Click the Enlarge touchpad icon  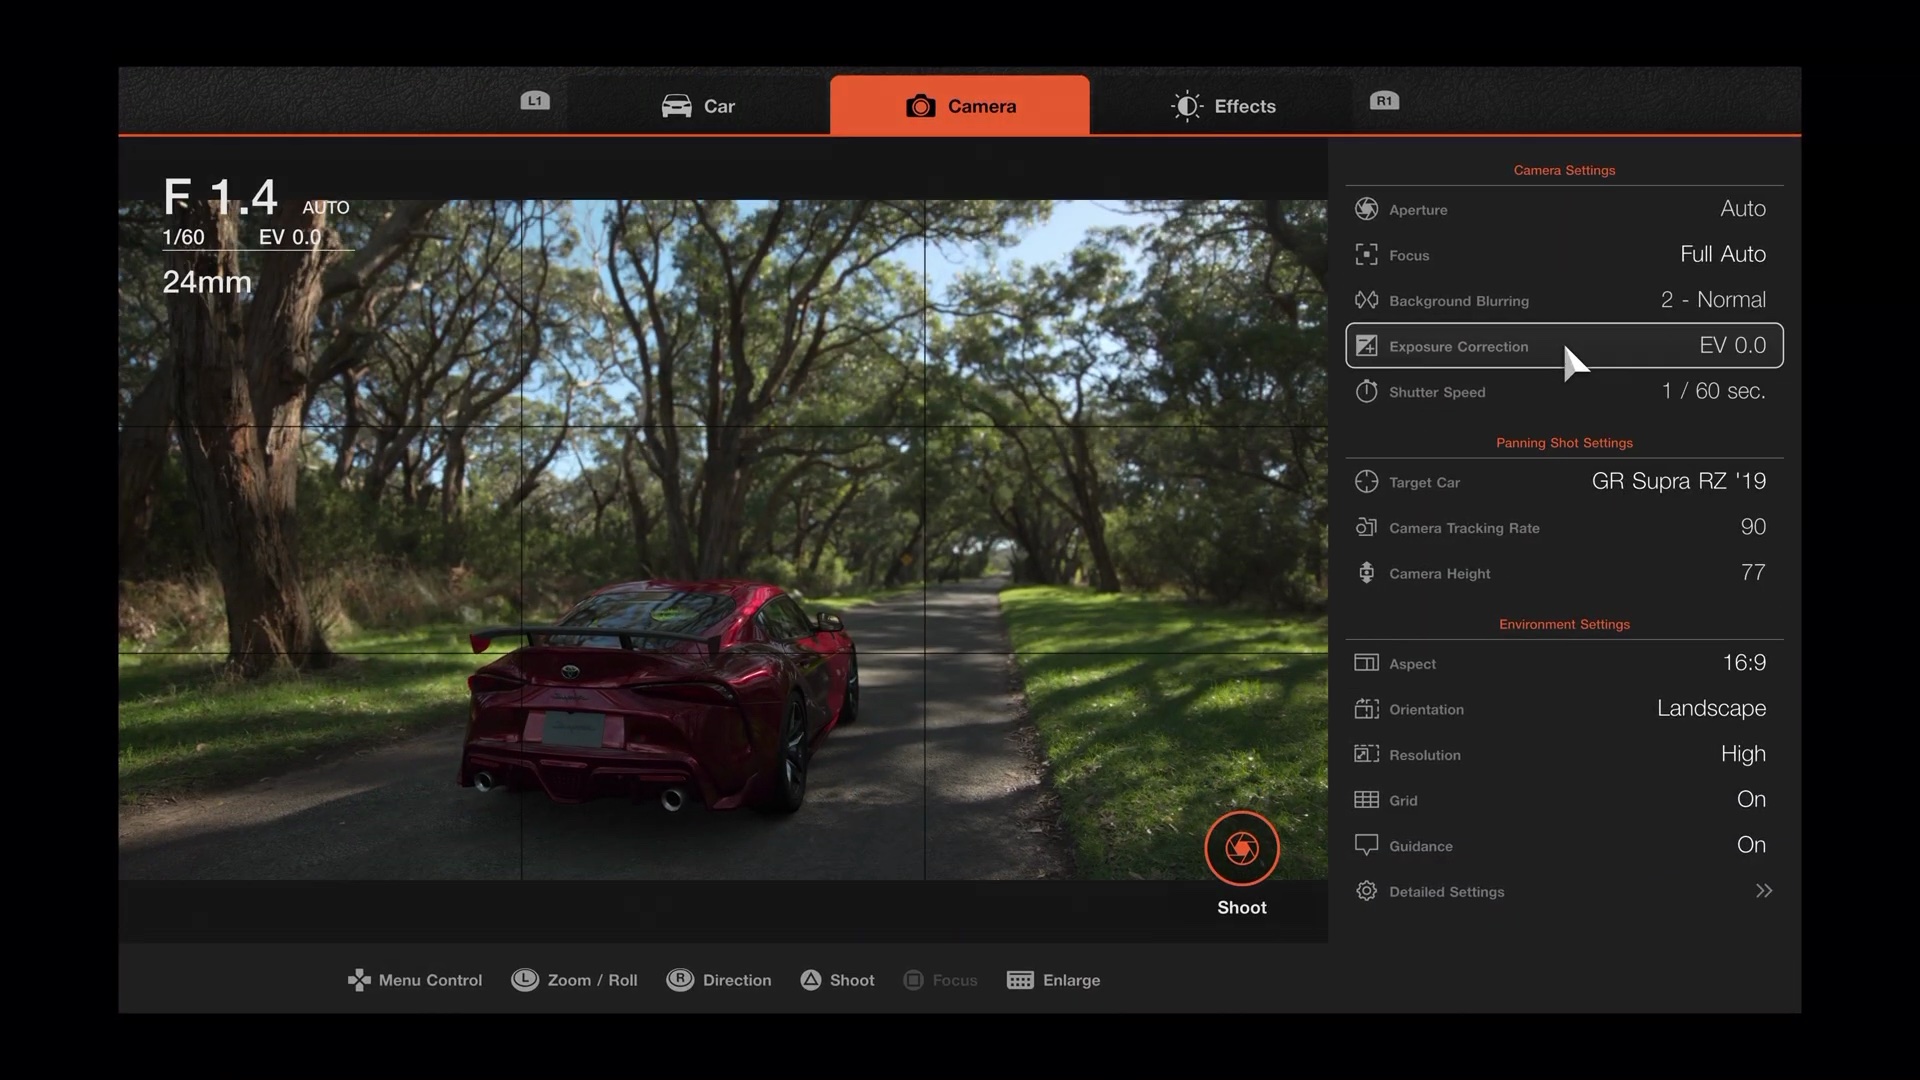[1020, 980]
